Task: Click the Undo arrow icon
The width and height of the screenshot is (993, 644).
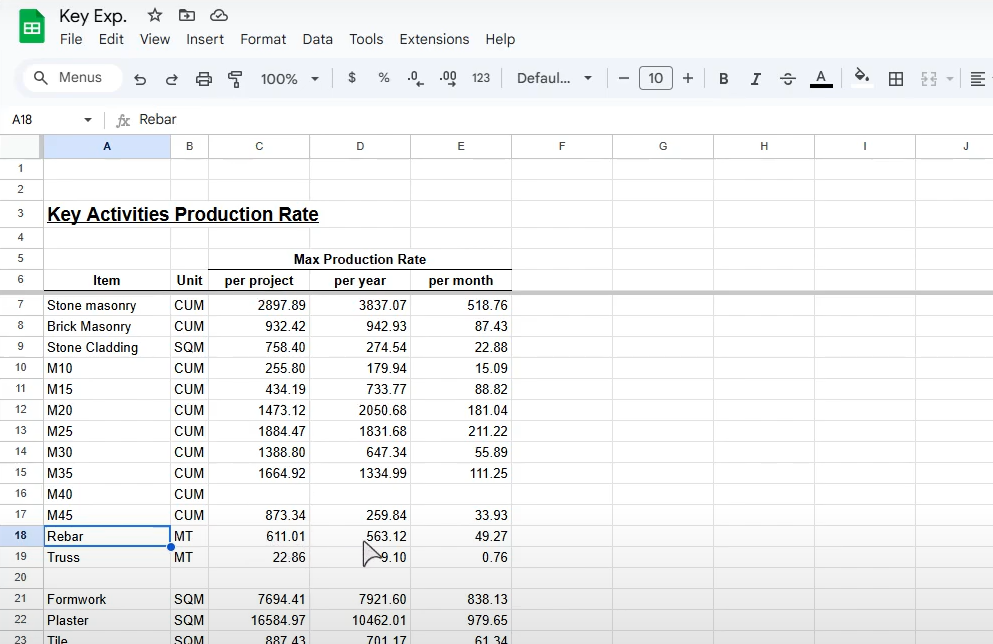Action: click(140, 78)
